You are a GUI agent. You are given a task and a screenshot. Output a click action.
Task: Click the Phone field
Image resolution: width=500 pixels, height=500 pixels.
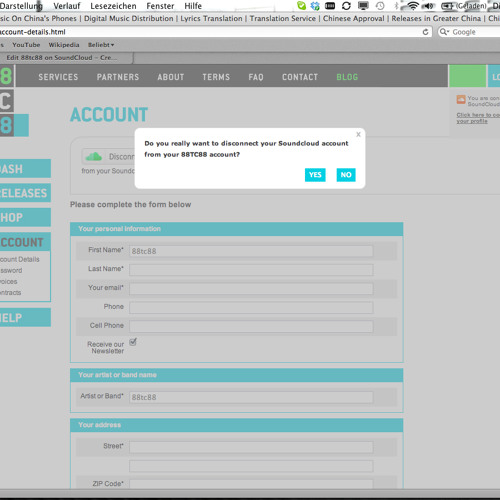(x=251, y=308)
